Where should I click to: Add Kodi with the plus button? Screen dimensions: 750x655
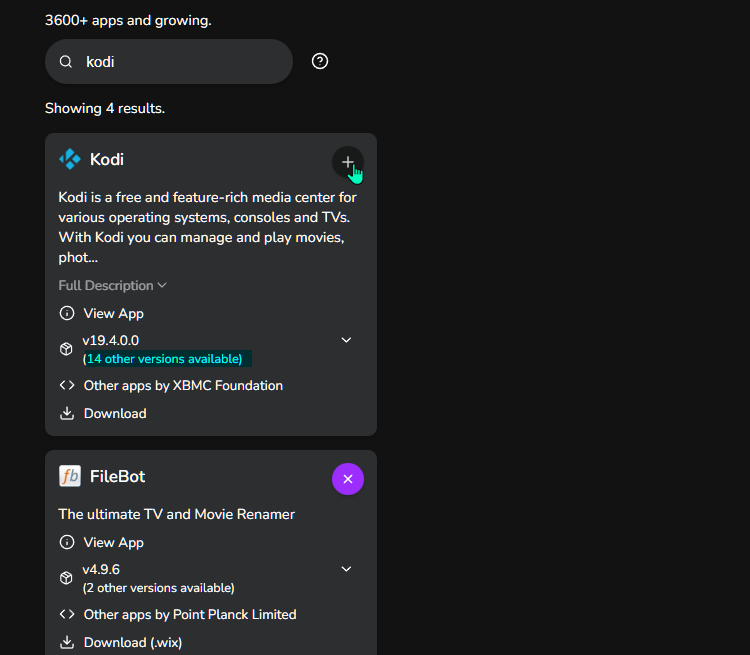(x=348, y=162)
